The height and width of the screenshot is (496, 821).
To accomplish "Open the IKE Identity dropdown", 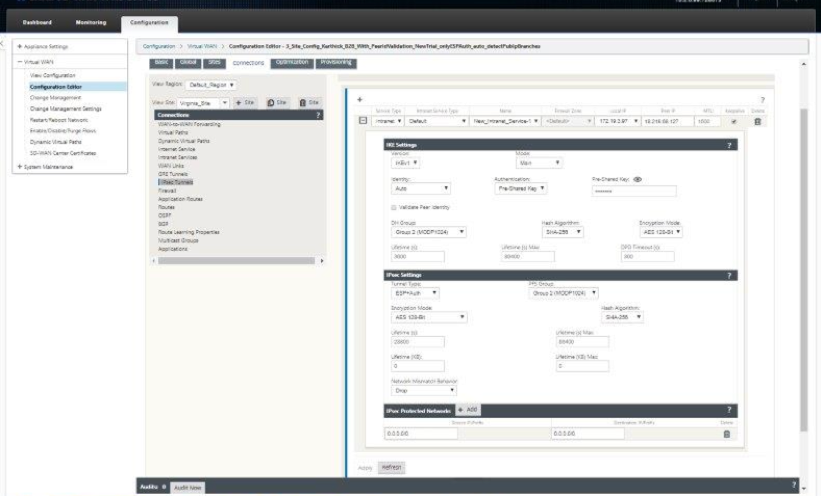I will click(x=420, y=189).
